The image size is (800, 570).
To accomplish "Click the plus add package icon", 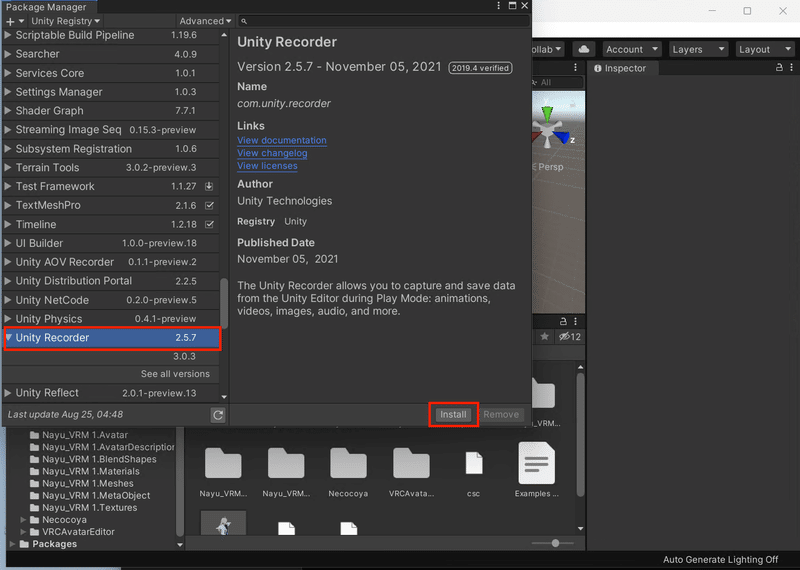I will point(10,21).
